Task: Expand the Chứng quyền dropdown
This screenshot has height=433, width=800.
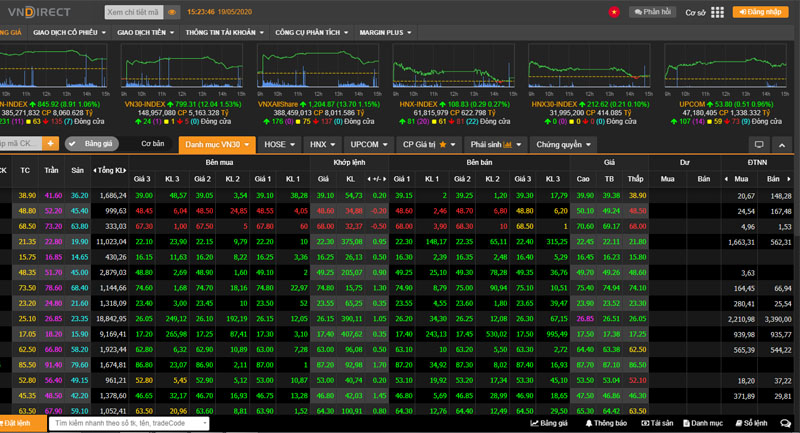Action: [x=563, y=145]
